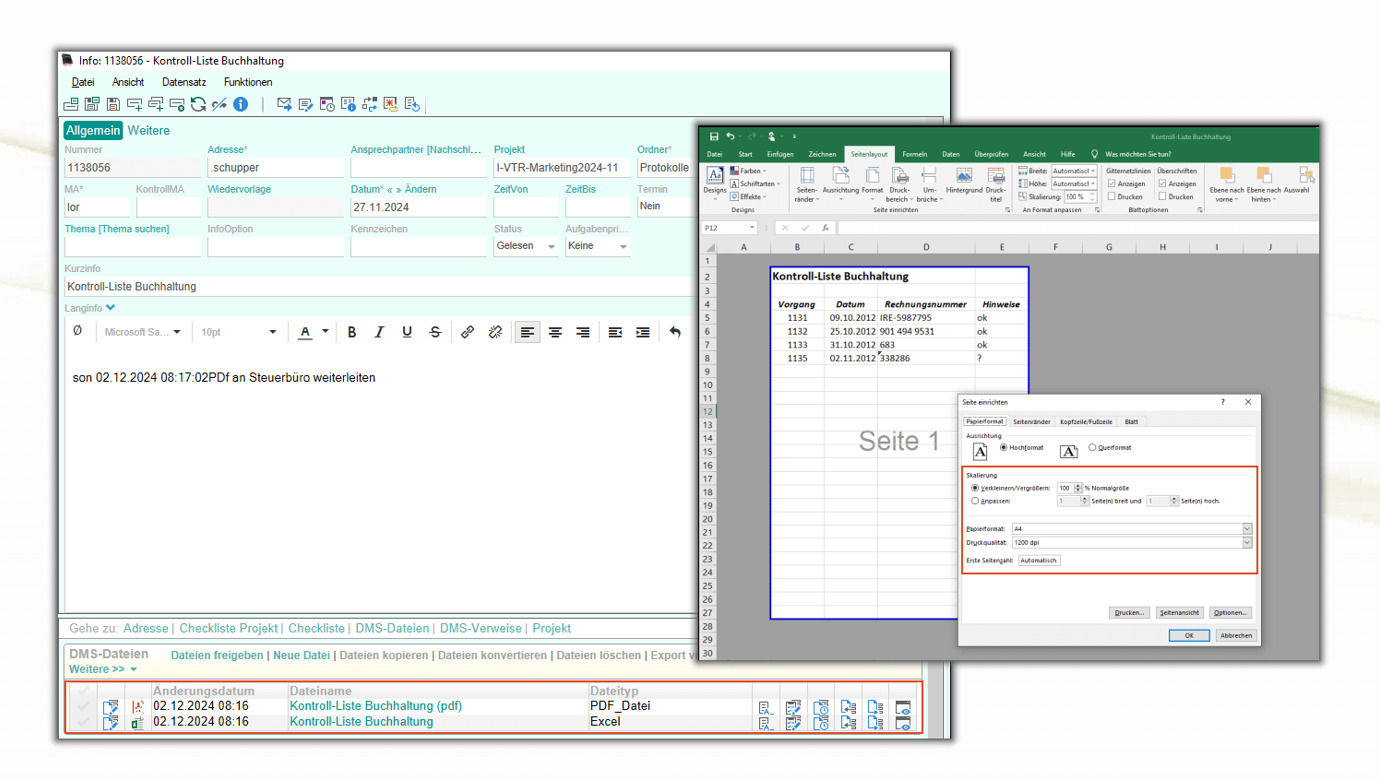Click the undo arrow in Langinfo editor

coord(675,332)
